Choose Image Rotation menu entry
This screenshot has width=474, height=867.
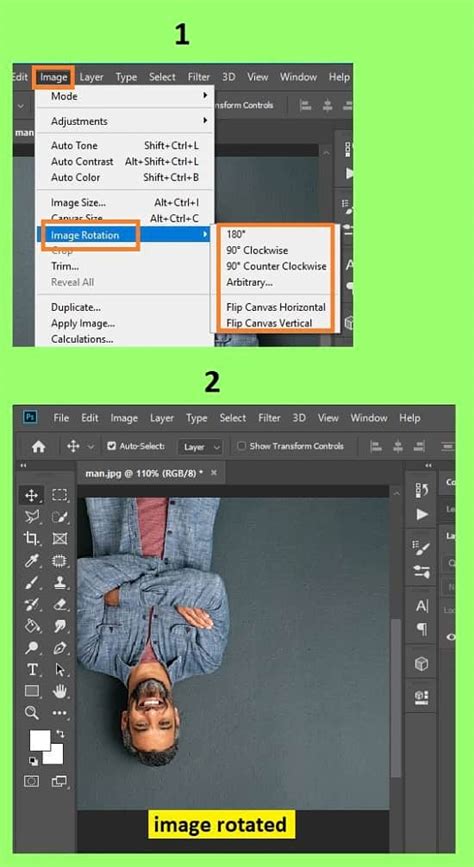click(x=124, y=235)
